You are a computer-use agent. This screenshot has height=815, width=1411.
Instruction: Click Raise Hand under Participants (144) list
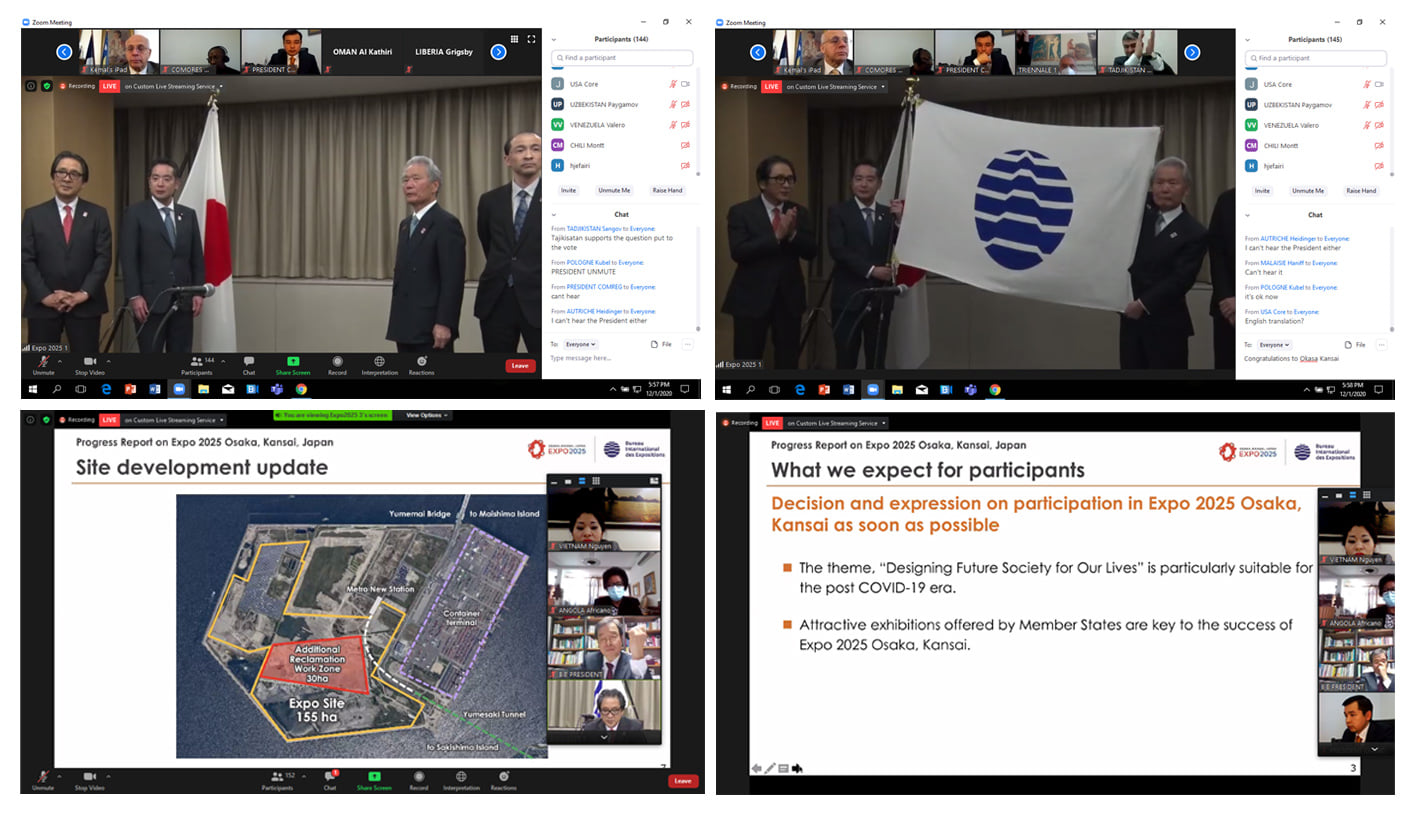point(667,190)
